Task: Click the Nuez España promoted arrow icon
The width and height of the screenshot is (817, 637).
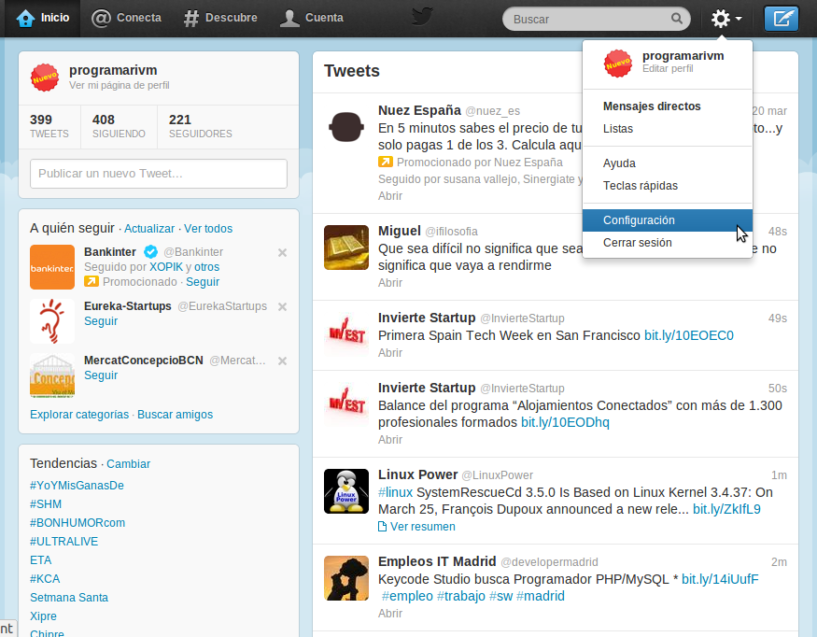Action: coord(386,162)
